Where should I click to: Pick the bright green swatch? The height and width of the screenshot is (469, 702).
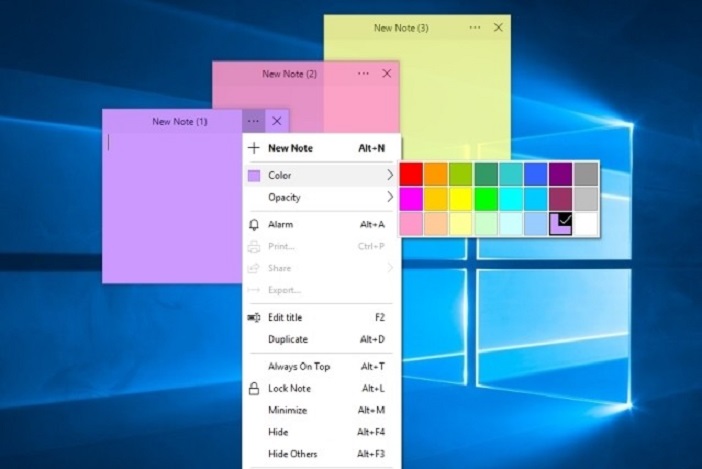[x=486, y=199]
